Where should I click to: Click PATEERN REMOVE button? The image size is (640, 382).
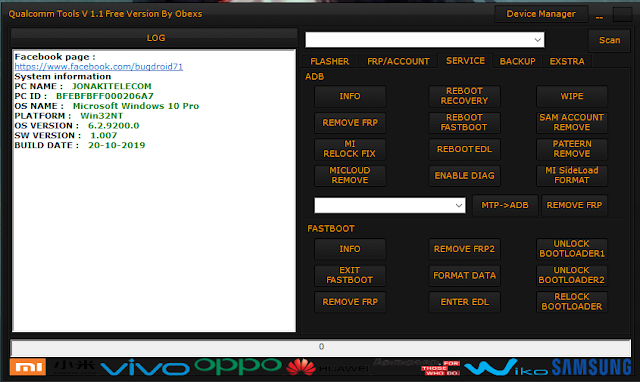(x=571, y=149)
